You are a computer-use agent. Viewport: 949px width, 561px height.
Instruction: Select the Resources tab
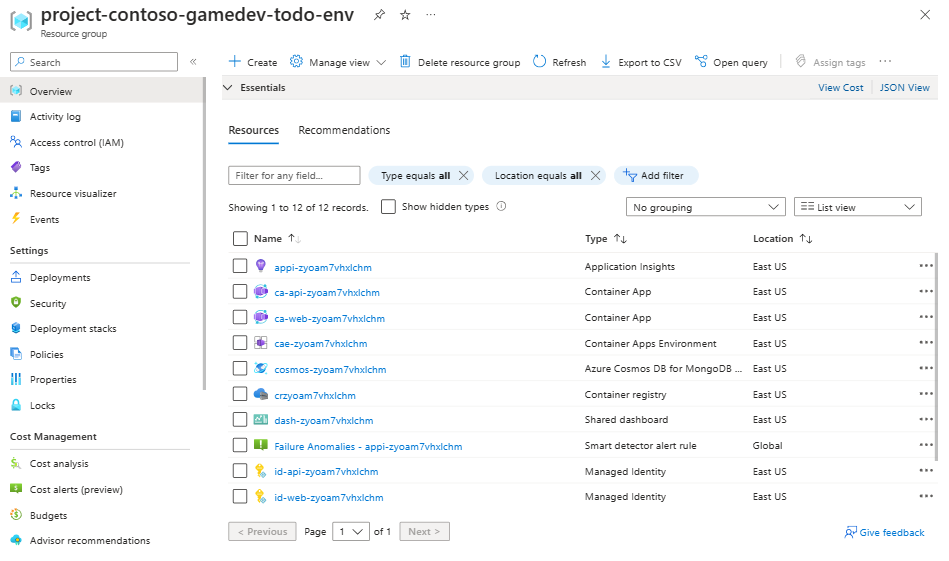pyautogui.click(x=254, y=130)
